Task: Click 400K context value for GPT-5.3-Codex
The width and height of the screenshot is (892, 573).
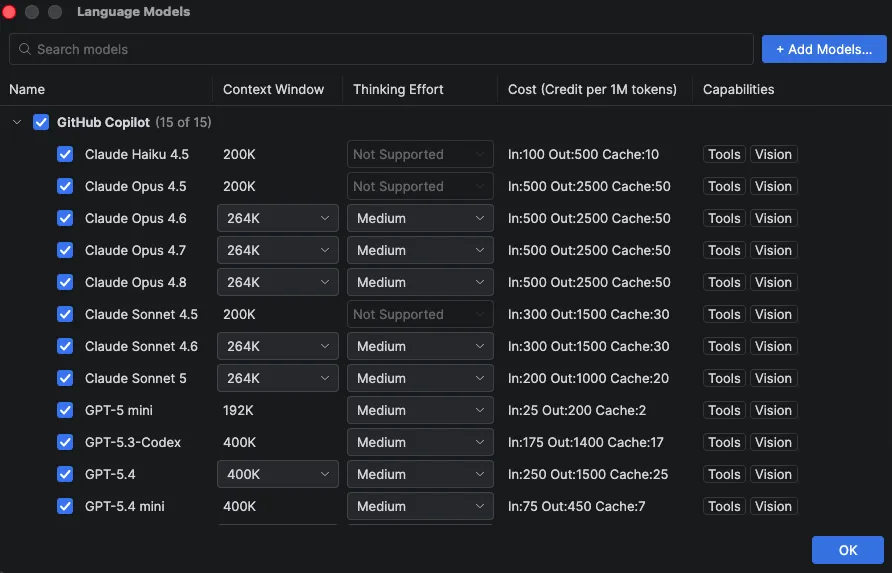Action: point(239,442)
